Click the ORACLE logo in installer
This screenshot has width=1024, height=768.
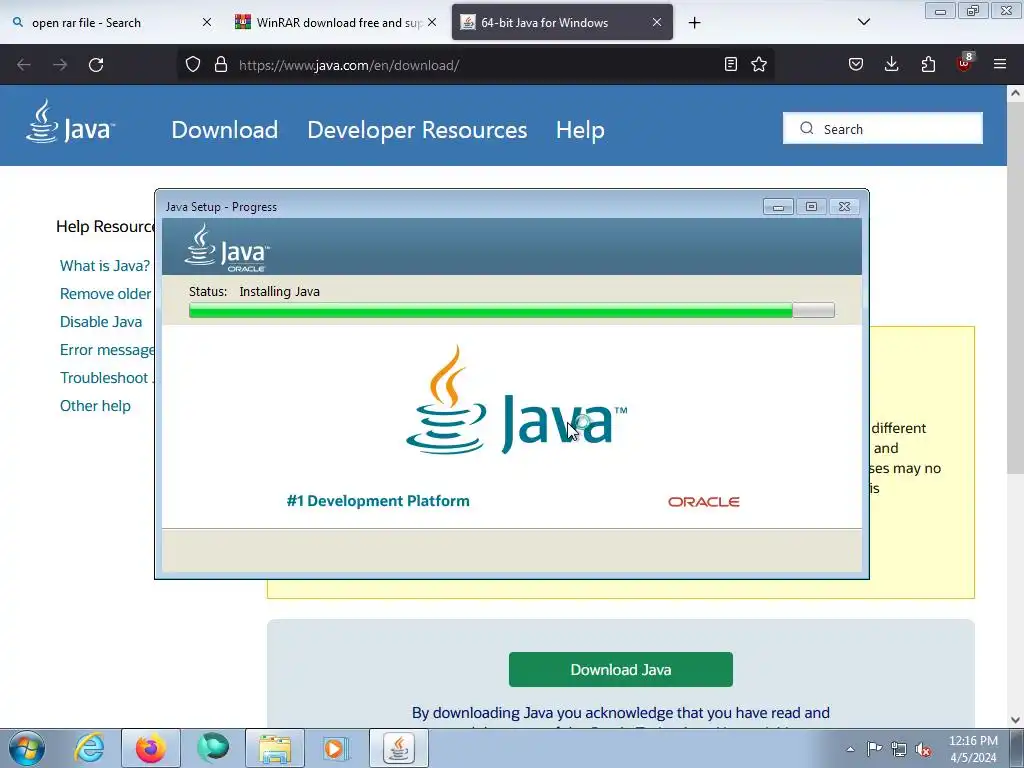pos(703,502)
